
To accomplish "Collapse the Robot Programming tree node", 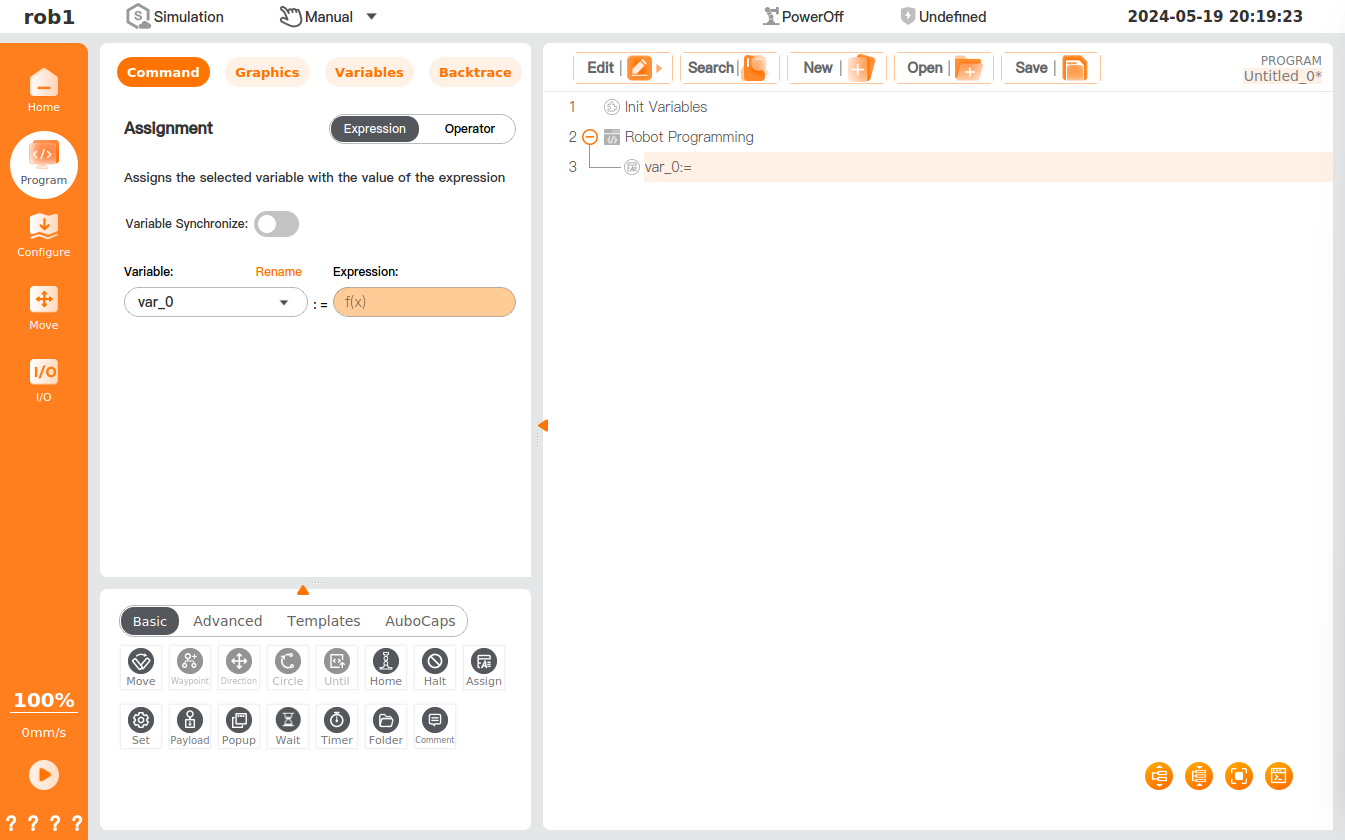I will click(x=590, y=137).
